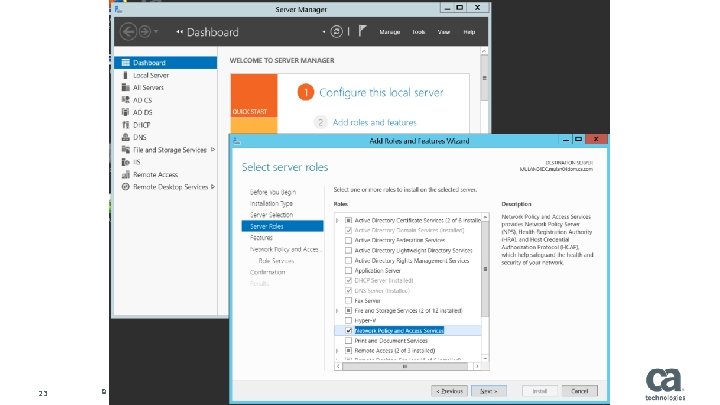Click the forward arrow in Server Manager
This screenshot has width=720, height=405.
pyautogui.click(x=145, y=32)
